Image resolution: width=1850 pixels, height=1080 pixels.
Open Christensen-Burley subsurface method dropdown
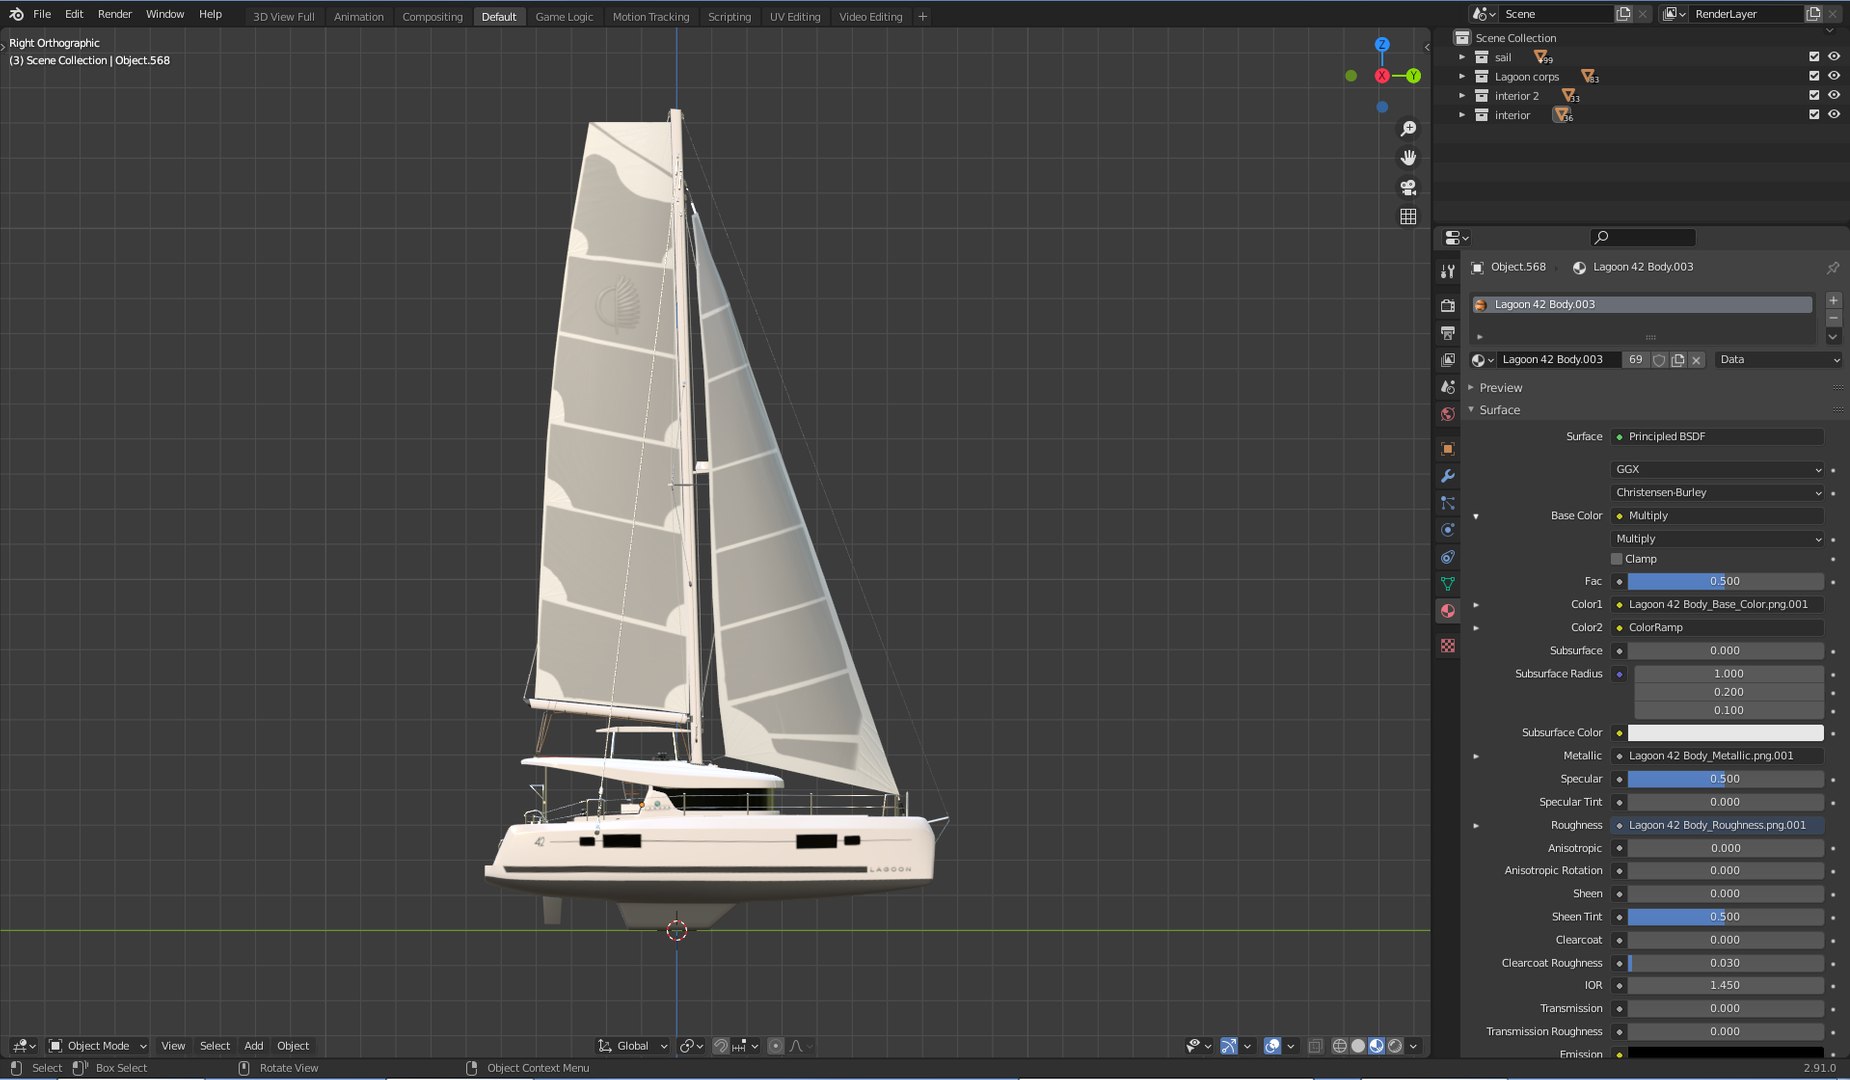click(x=1717, y=492)
